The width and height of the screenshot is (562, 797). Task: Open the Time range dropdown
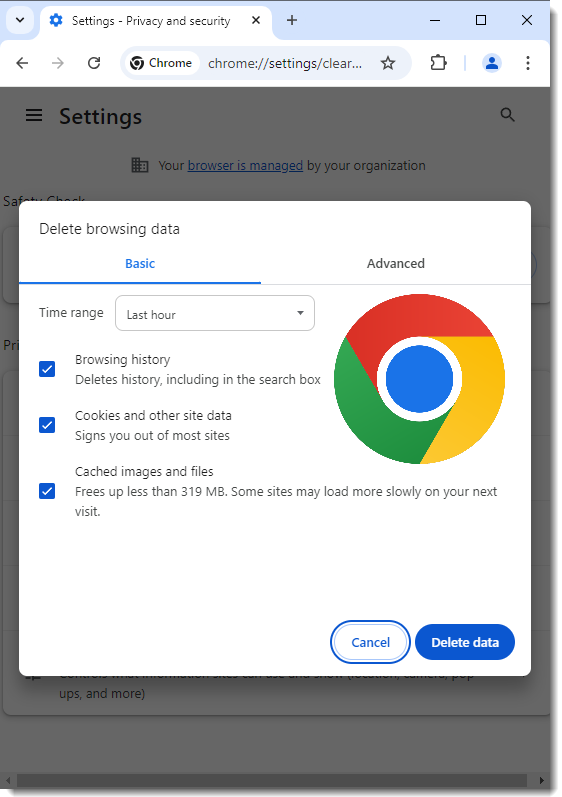tap(215, 314)
